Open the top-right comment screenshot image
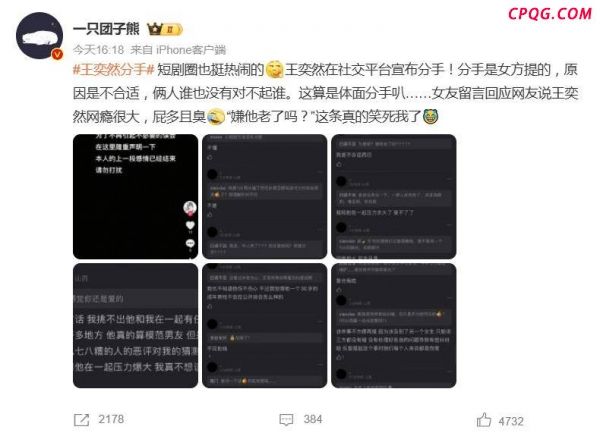This screenshot has height=436, width=600. pos(394,197)
